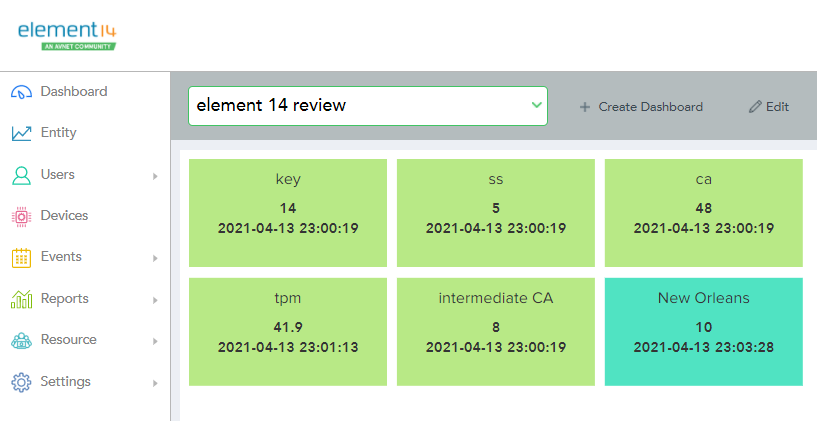Click the Events calendar icon
The image size is (817, 421).
coord(21,258)
